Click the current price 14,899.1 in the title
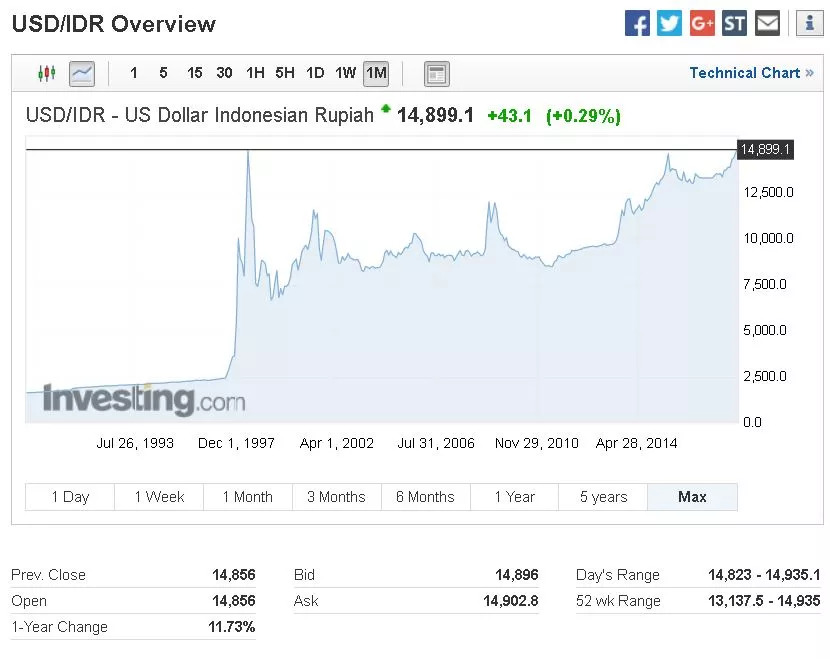Viewport: 830px width, 659px height. point(435,115)
